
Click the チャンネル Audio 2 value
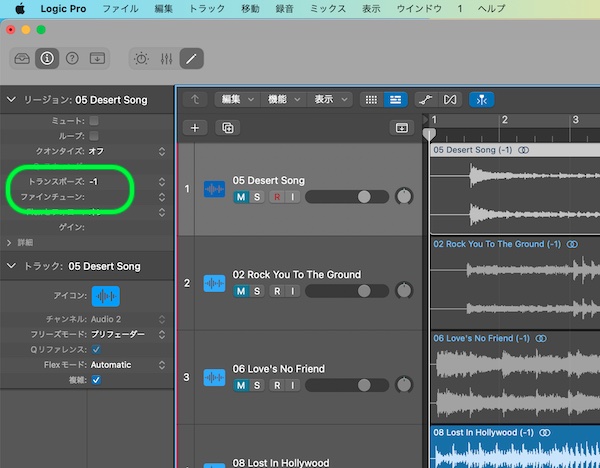coord(106,319)
